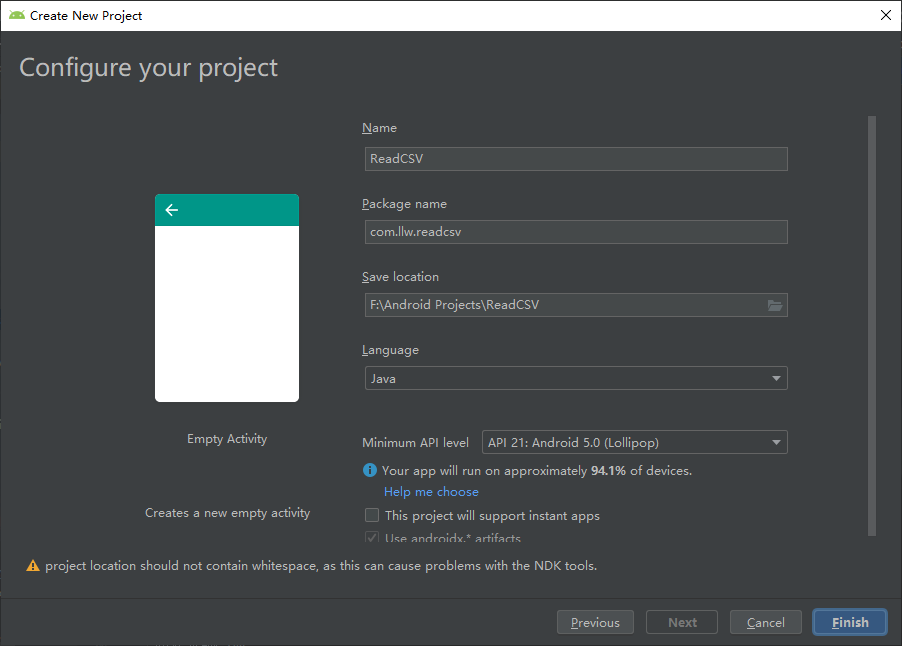Image resolution: width=902 pixels, height=646 pixels.
Task: Enable 'This project will support instant apps'
Action: 372,515
